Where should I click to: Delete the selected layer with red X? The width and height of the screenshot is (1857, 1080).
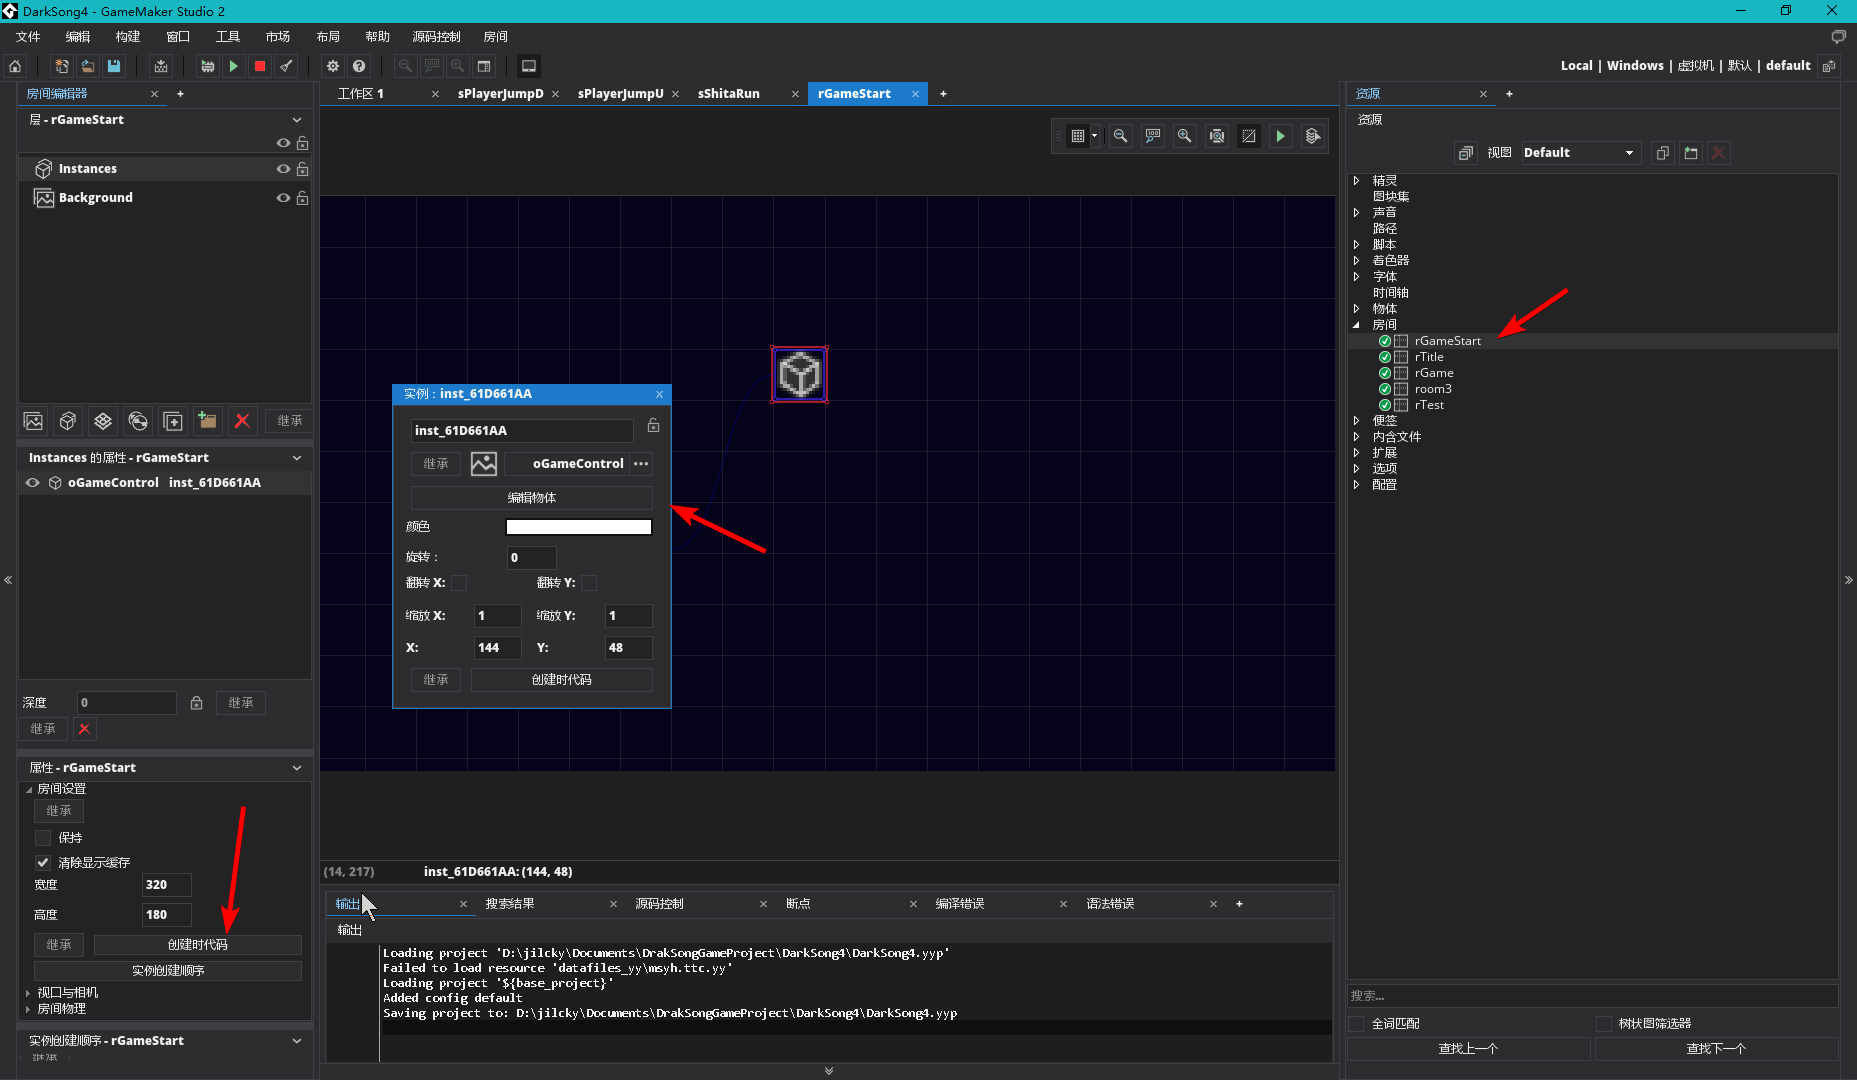pos(242,421)
